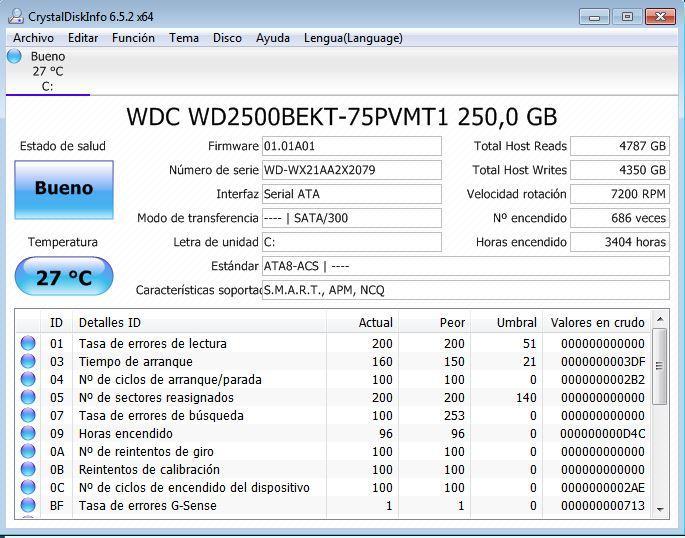Select the C: drive tab showing Bueno
Screen dimensions: 685x538
(x=48, y=71)
